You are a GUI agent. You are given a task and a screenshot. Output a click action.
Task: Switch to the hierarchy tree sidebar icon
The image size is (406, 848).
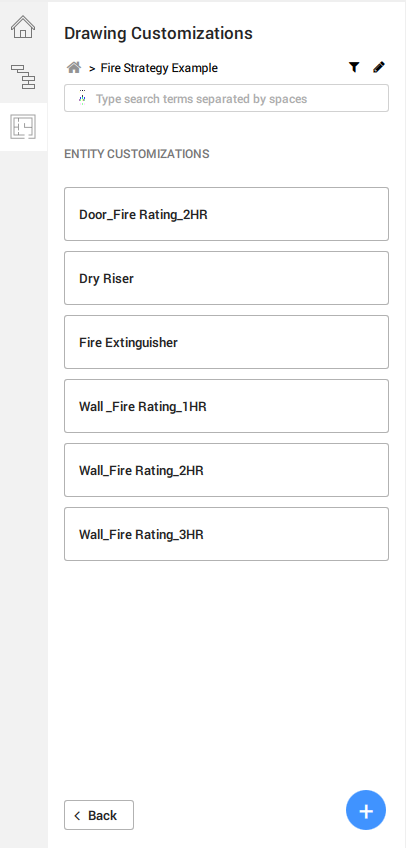point(23,76)
